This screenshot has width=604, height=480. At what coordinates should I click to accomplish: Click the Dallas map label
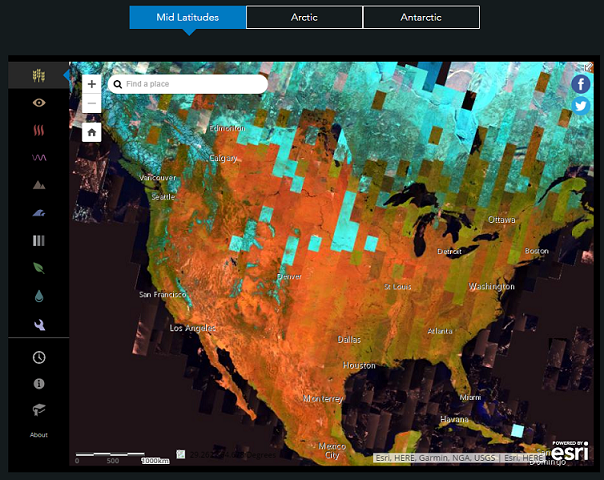pos(349,339)
